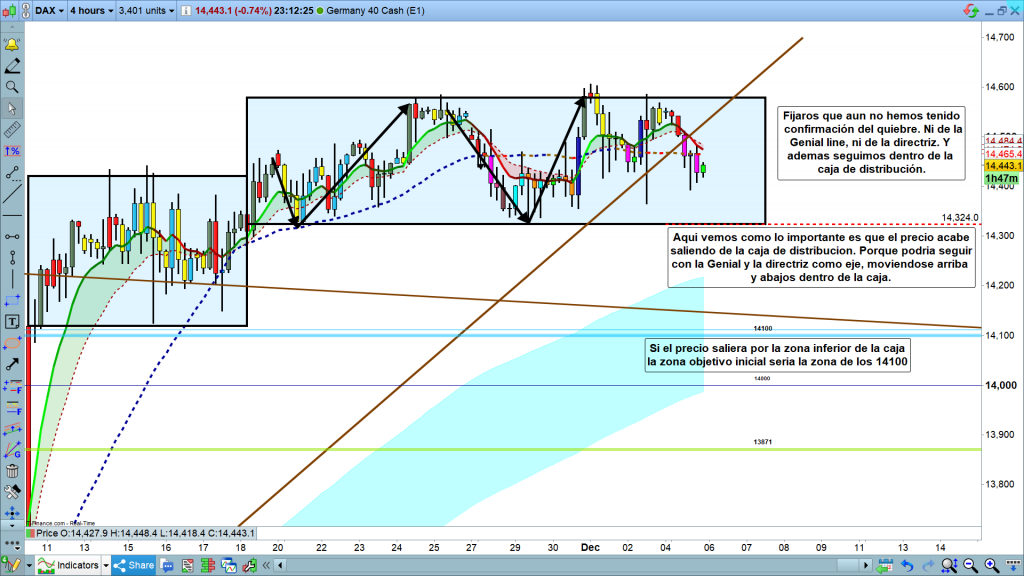The height and width of the screenshot is (576, 1024).
Task: Open the Indicators menu
Action: (x=77, y=566)
